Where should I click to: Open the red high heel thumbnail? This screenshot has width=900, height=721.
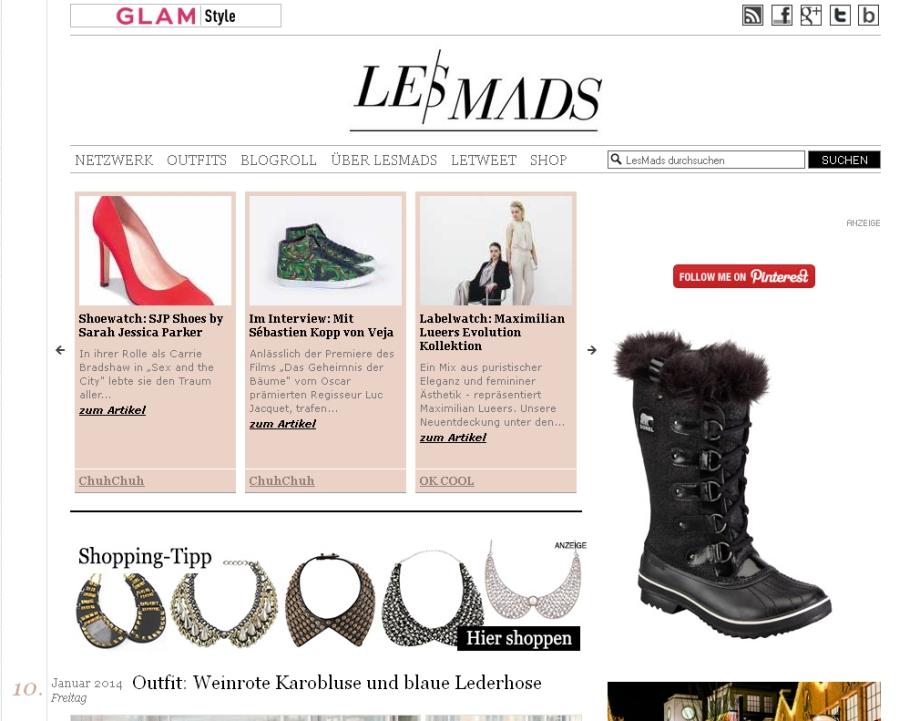155,250
